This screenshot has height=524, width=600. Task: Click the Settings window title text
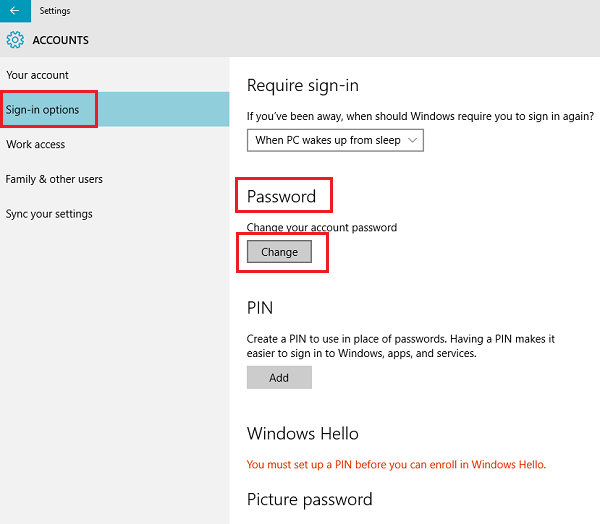54,10
